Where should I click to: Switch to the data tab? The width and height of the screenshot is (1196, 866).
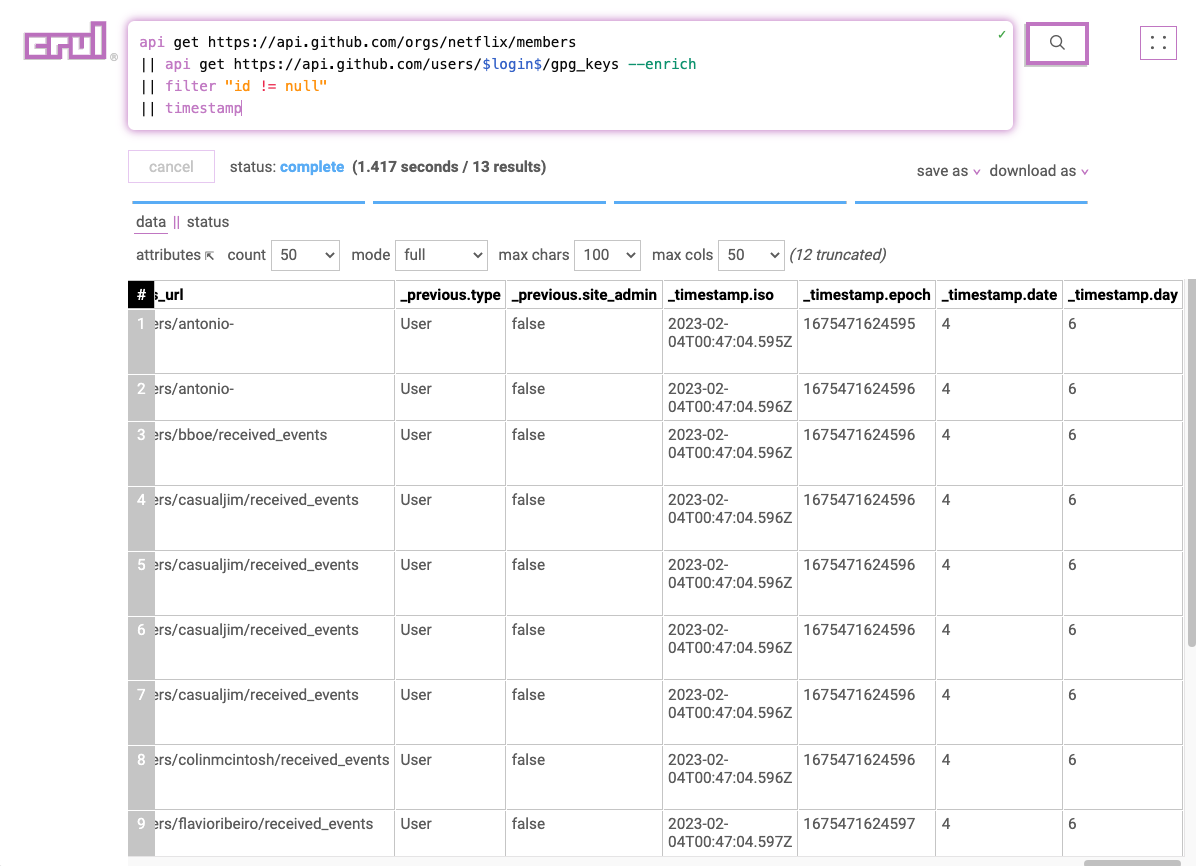(x=150, y=222)
